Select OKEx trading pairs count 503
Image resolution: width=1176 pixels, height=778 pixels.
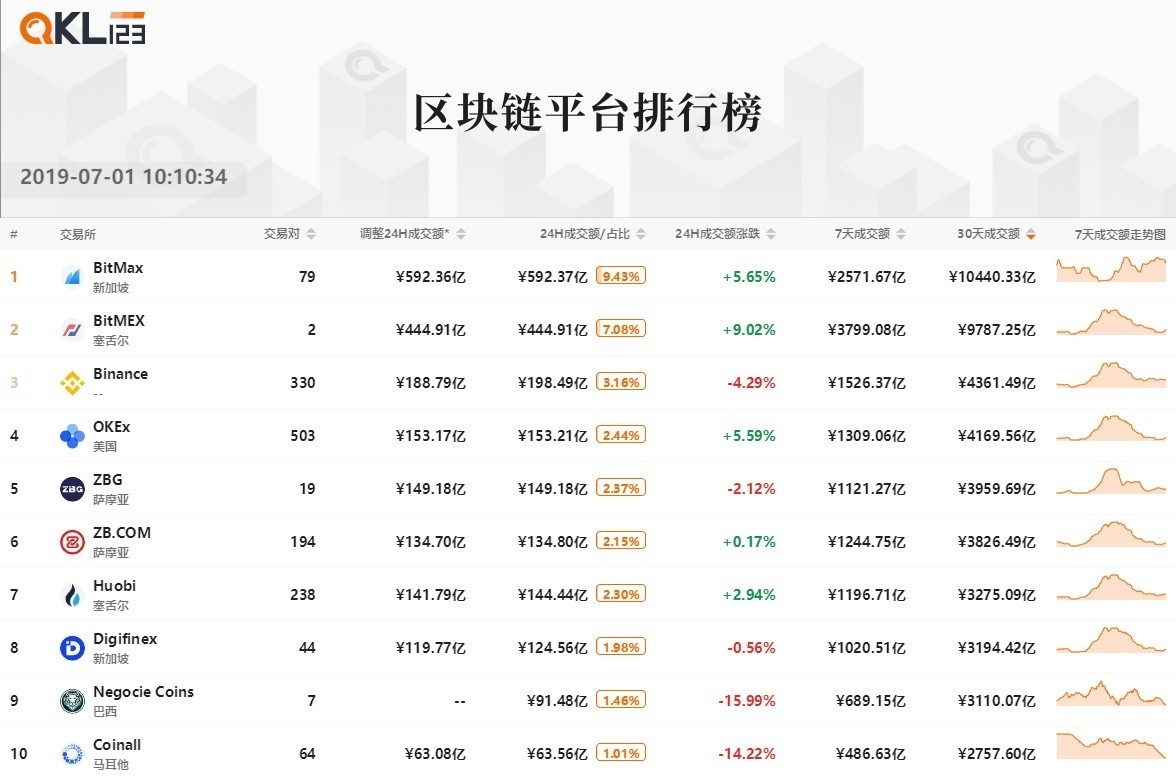coord(303,436)
